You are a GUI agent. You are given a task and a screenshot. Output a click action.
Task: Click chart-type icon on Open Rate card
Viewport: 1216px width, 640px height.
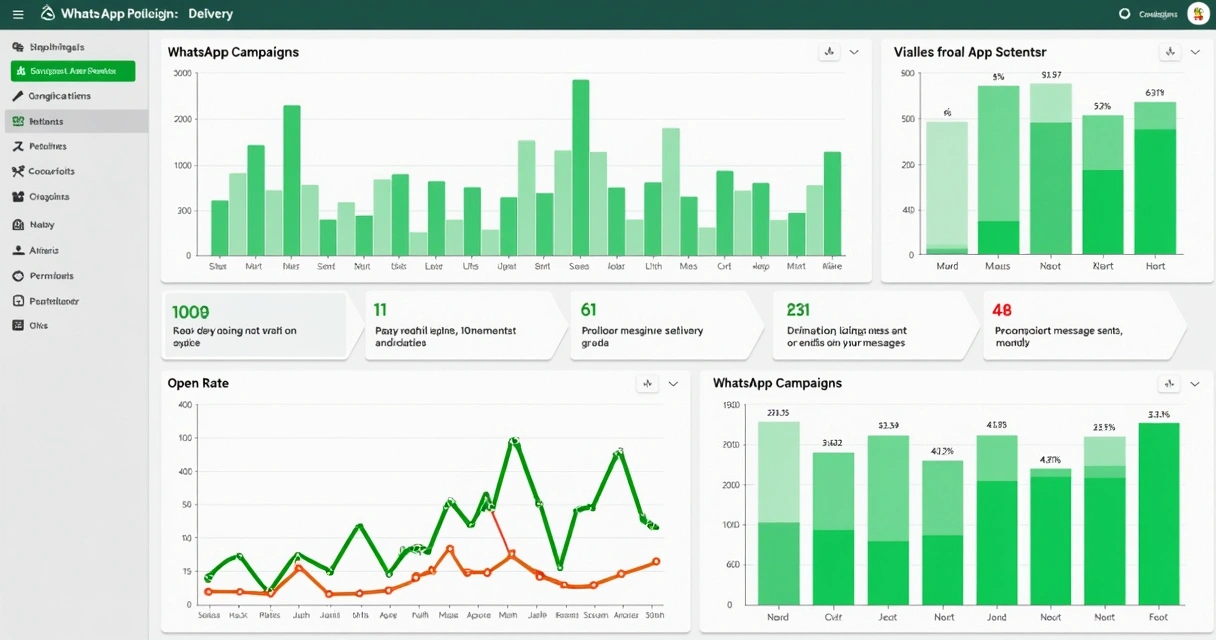point(647,383)
